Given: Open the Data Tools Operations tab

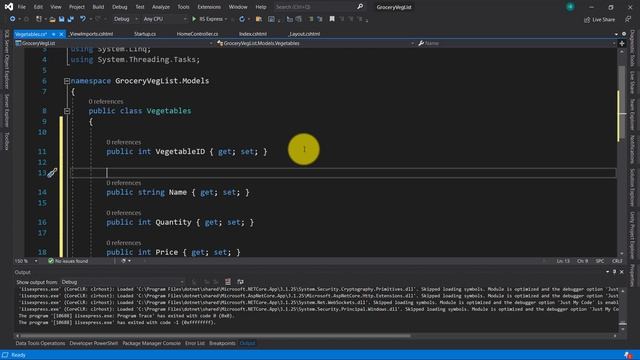Looking at the screenshot, I should 40,343.
